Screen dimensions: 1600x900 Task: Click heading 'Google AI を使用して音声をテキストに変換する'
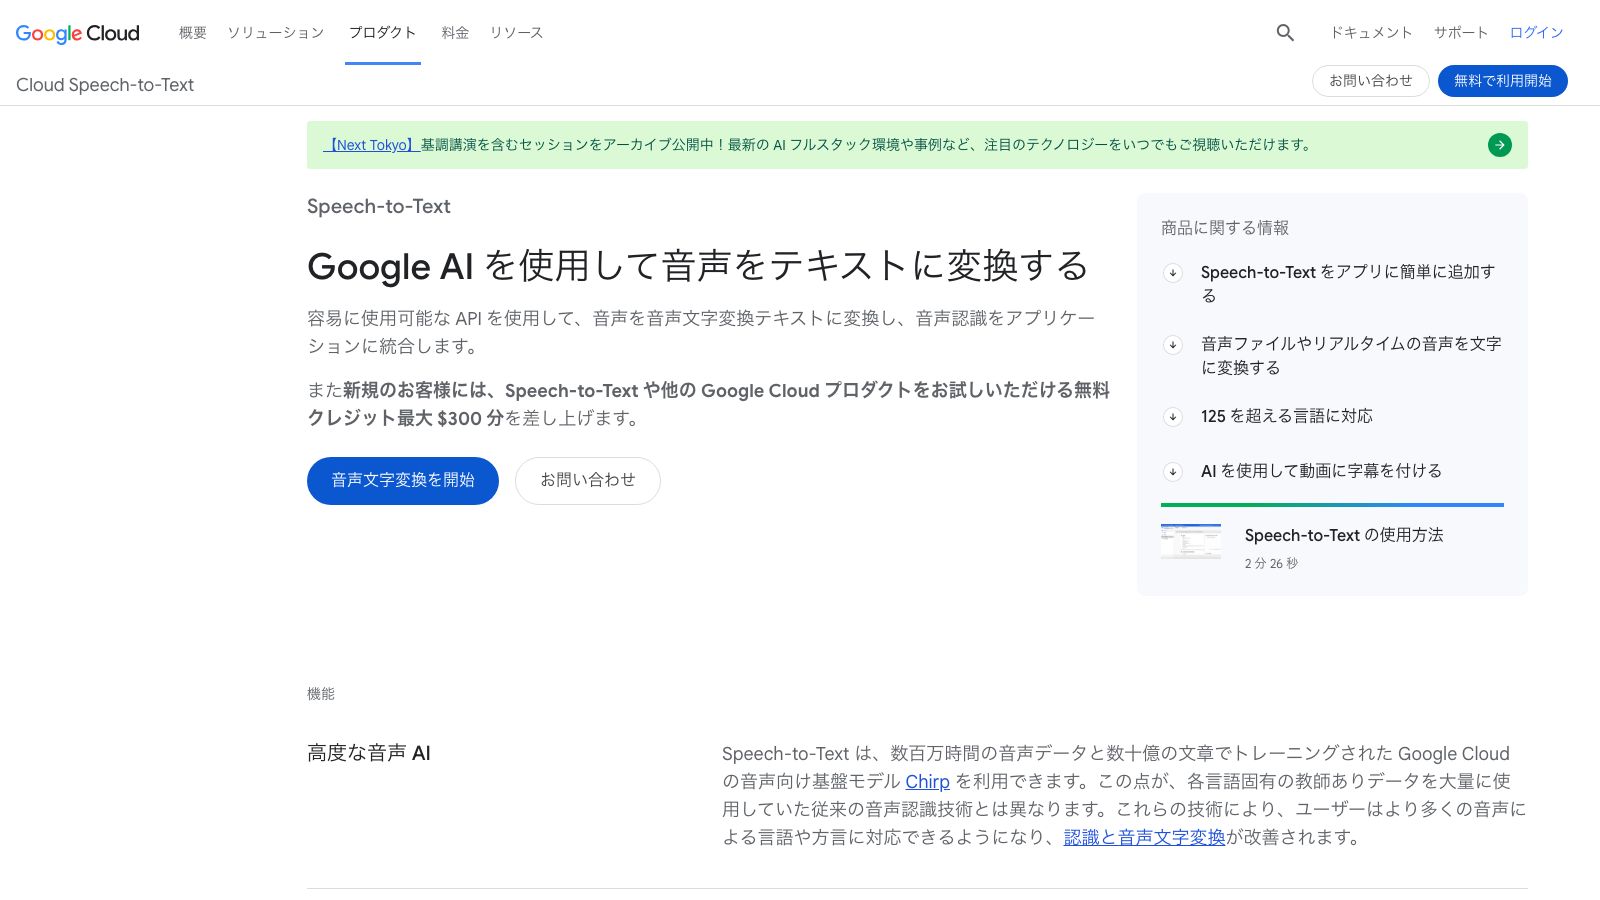point(698,266)
